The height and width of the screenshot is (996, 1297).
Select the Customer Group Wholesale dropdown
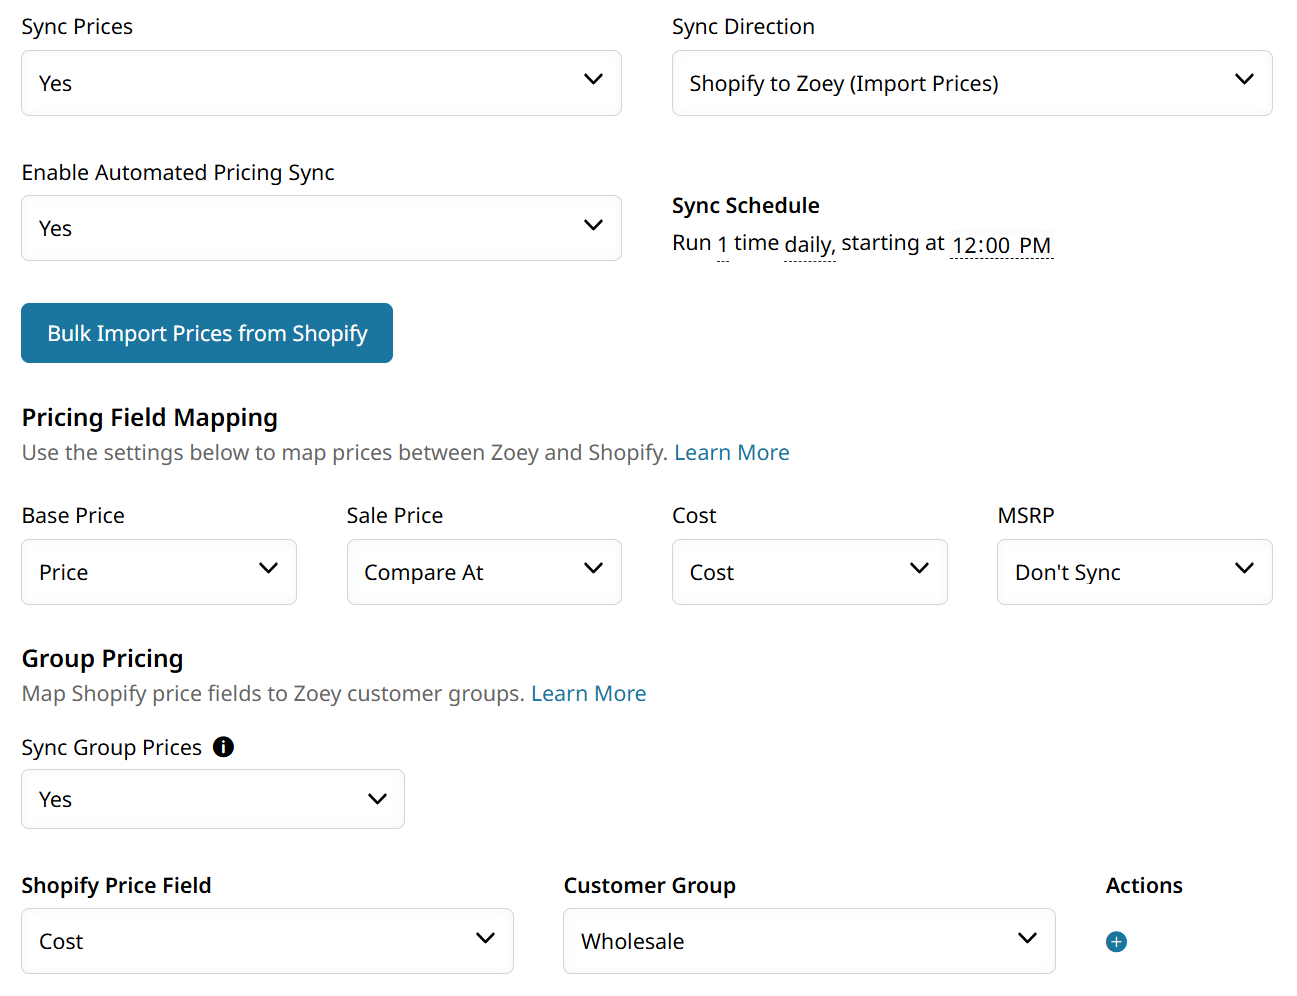[809, 941]
